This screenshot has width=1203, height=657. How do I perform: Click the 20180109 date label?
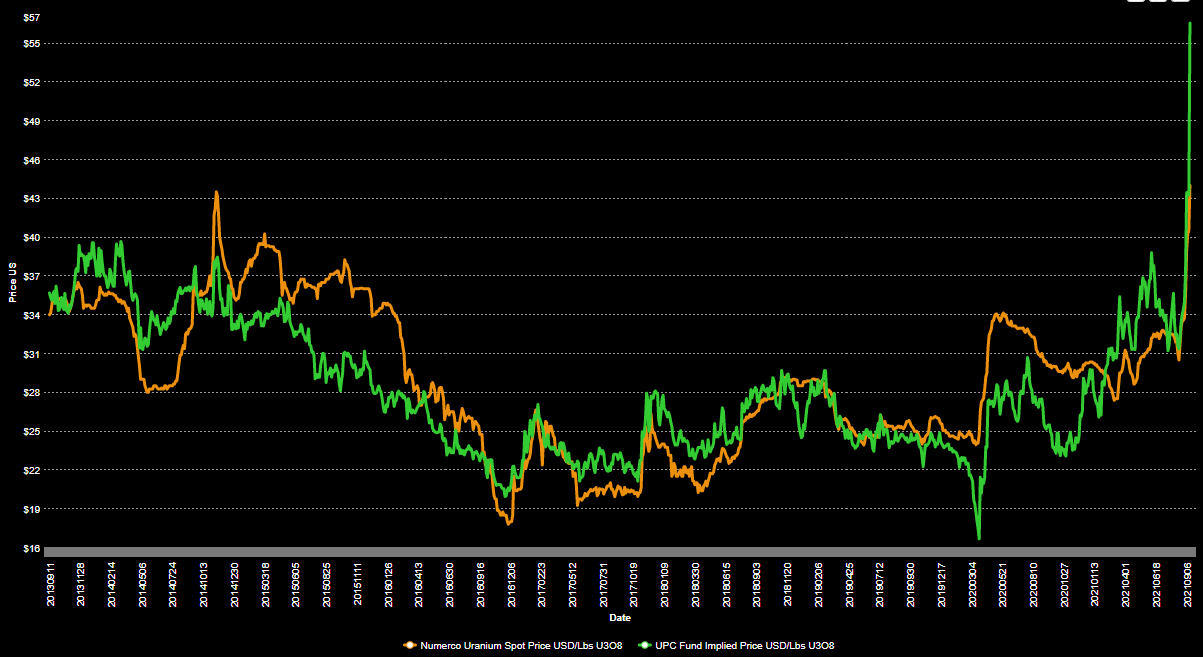point(664,583)
